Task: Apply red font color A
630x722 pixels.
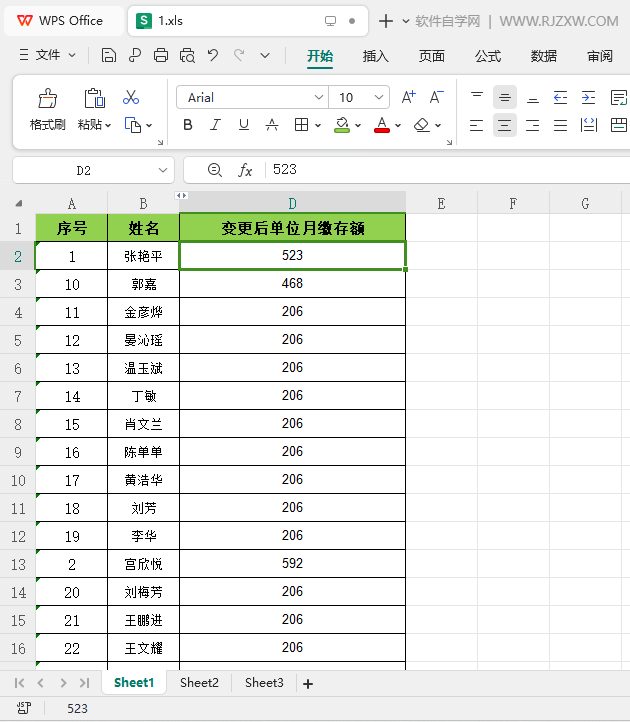Action: 382,125
